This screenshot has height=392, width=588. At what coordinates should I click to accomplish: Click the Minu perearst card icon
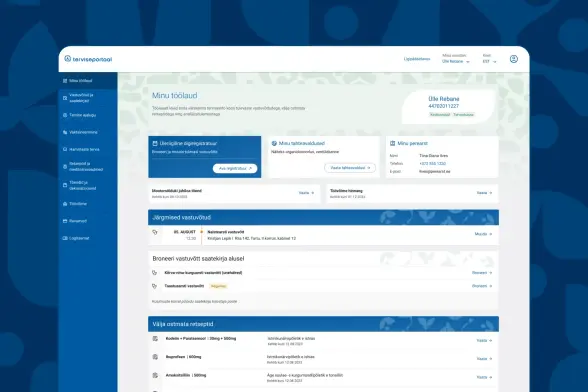coord(392,143)
